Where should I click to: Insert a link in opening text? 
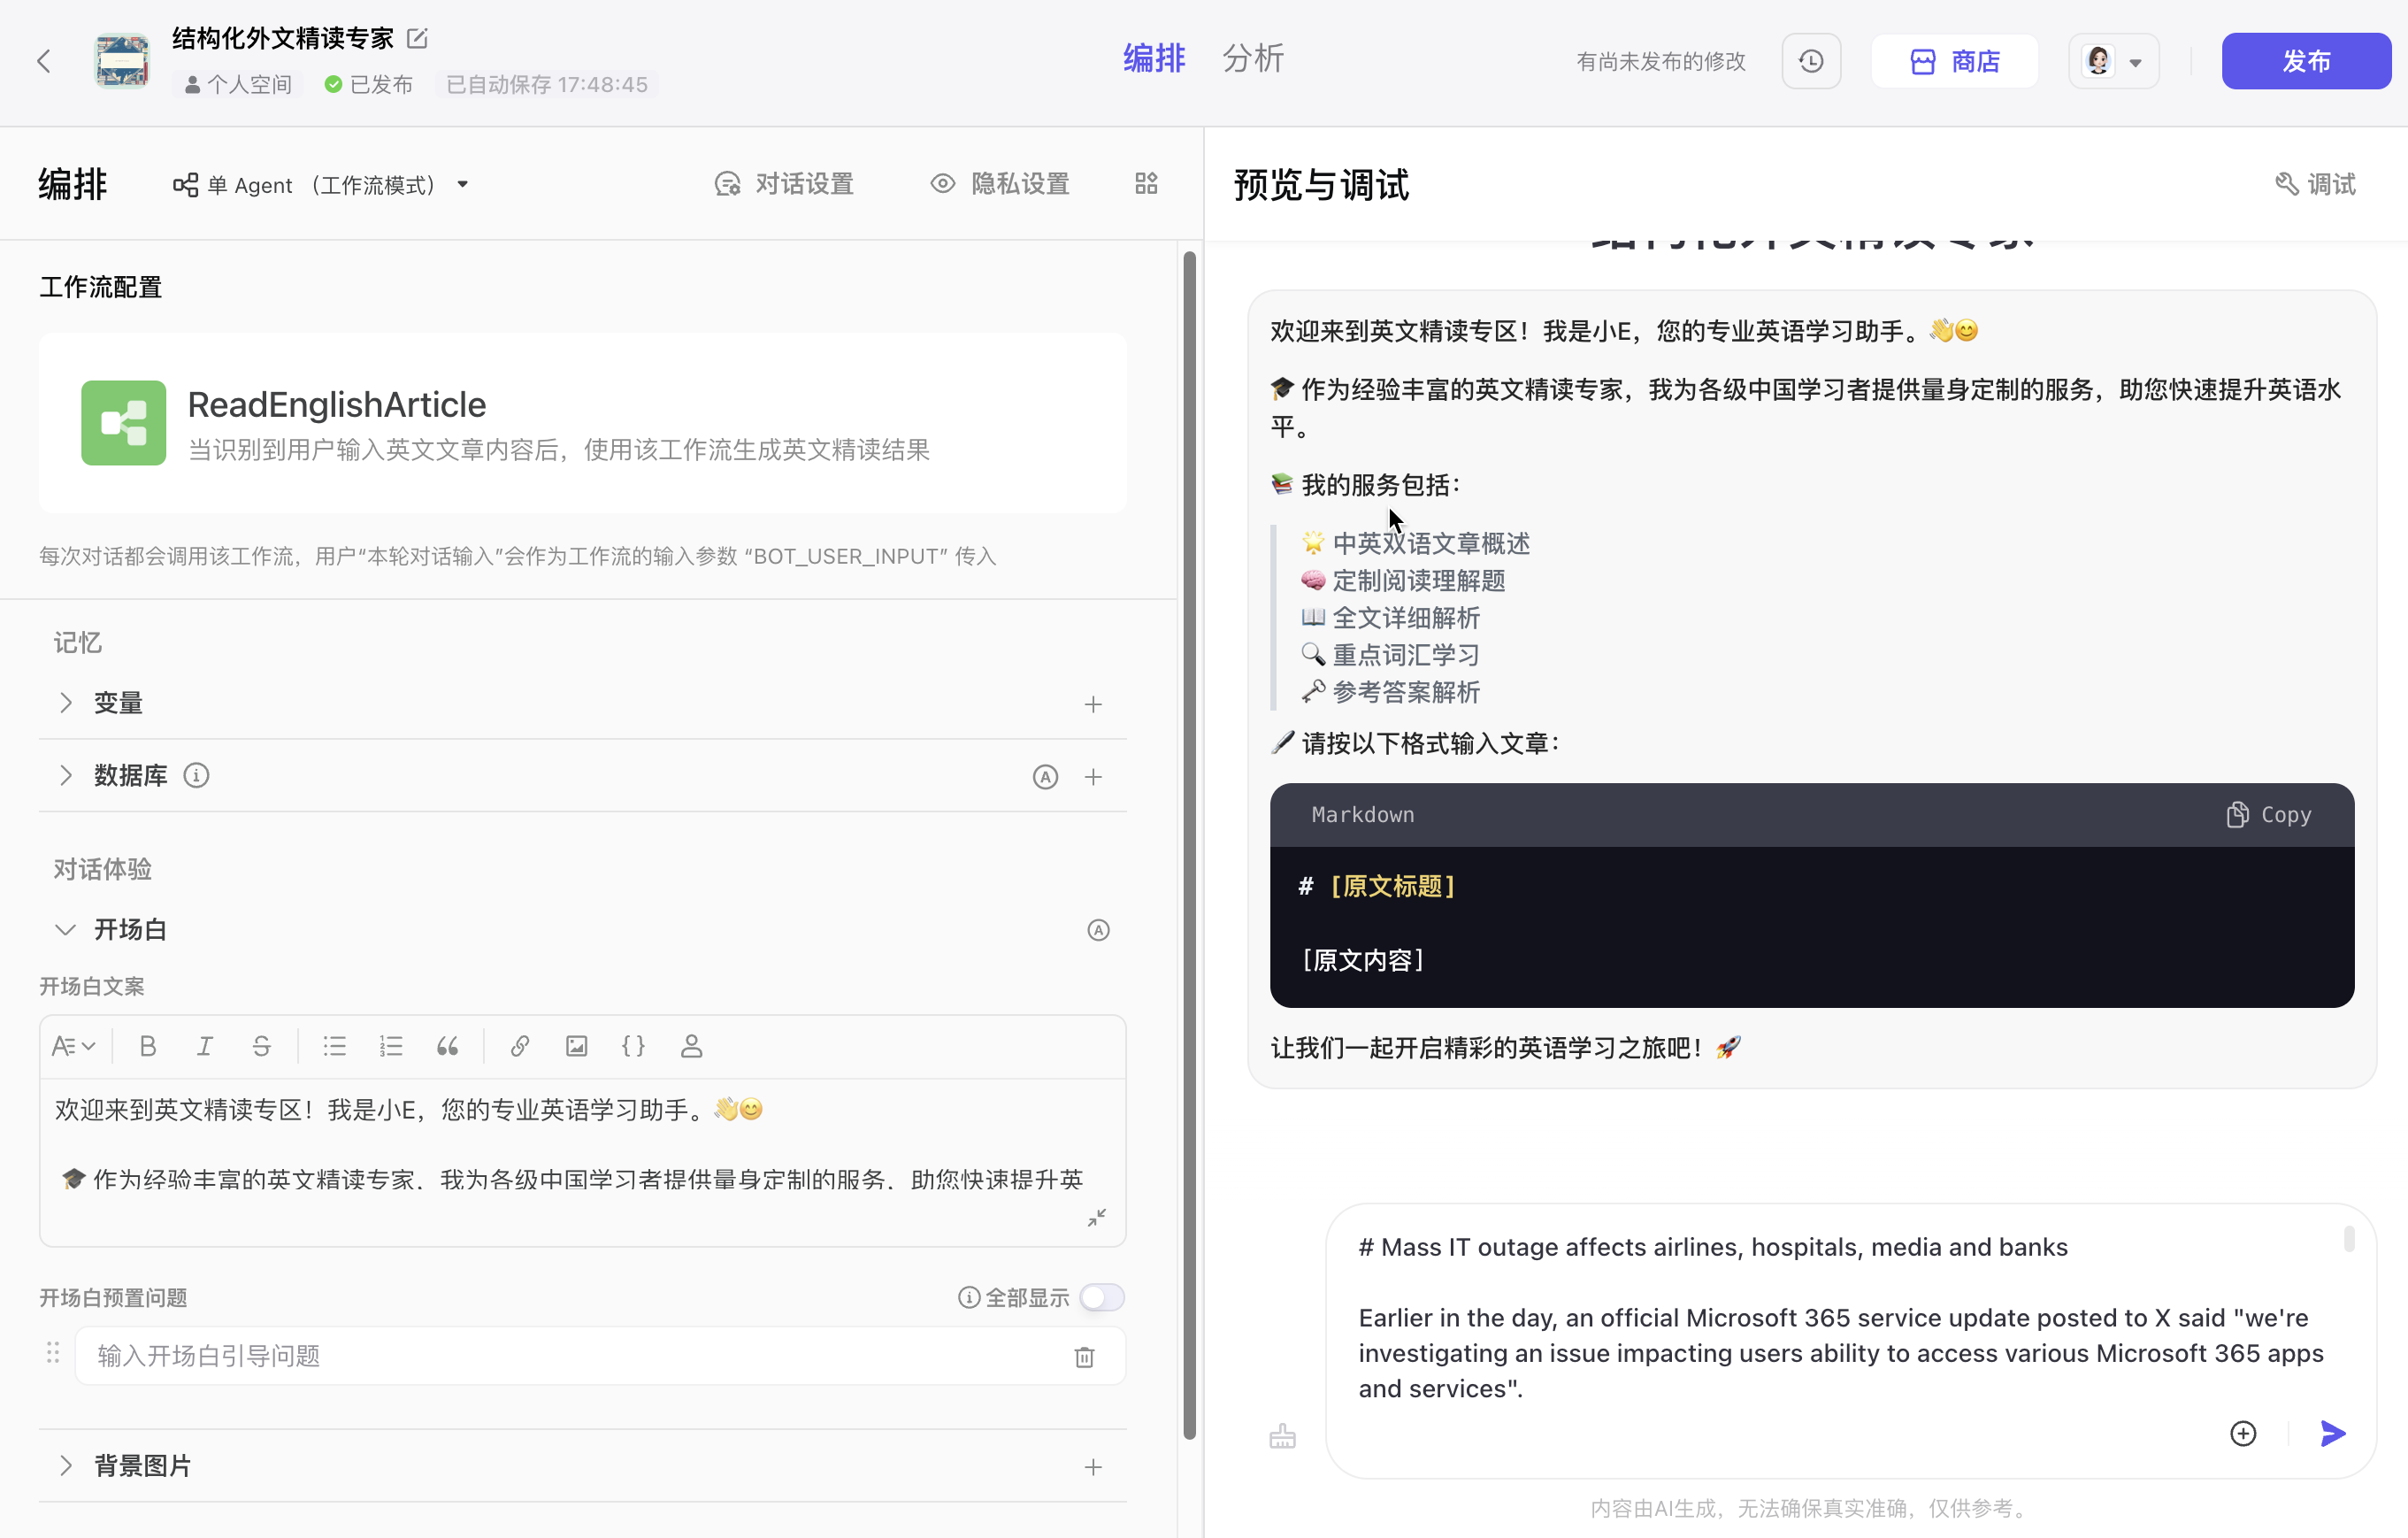(519, 1046)
